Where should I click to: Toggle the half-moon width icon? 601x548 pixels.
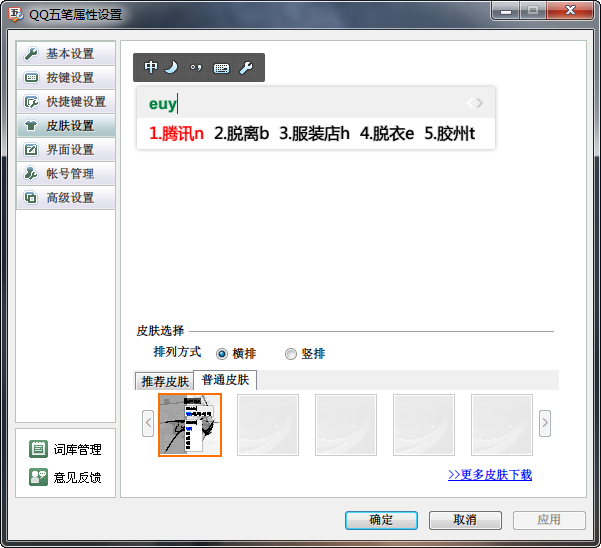tap(171, 67)
